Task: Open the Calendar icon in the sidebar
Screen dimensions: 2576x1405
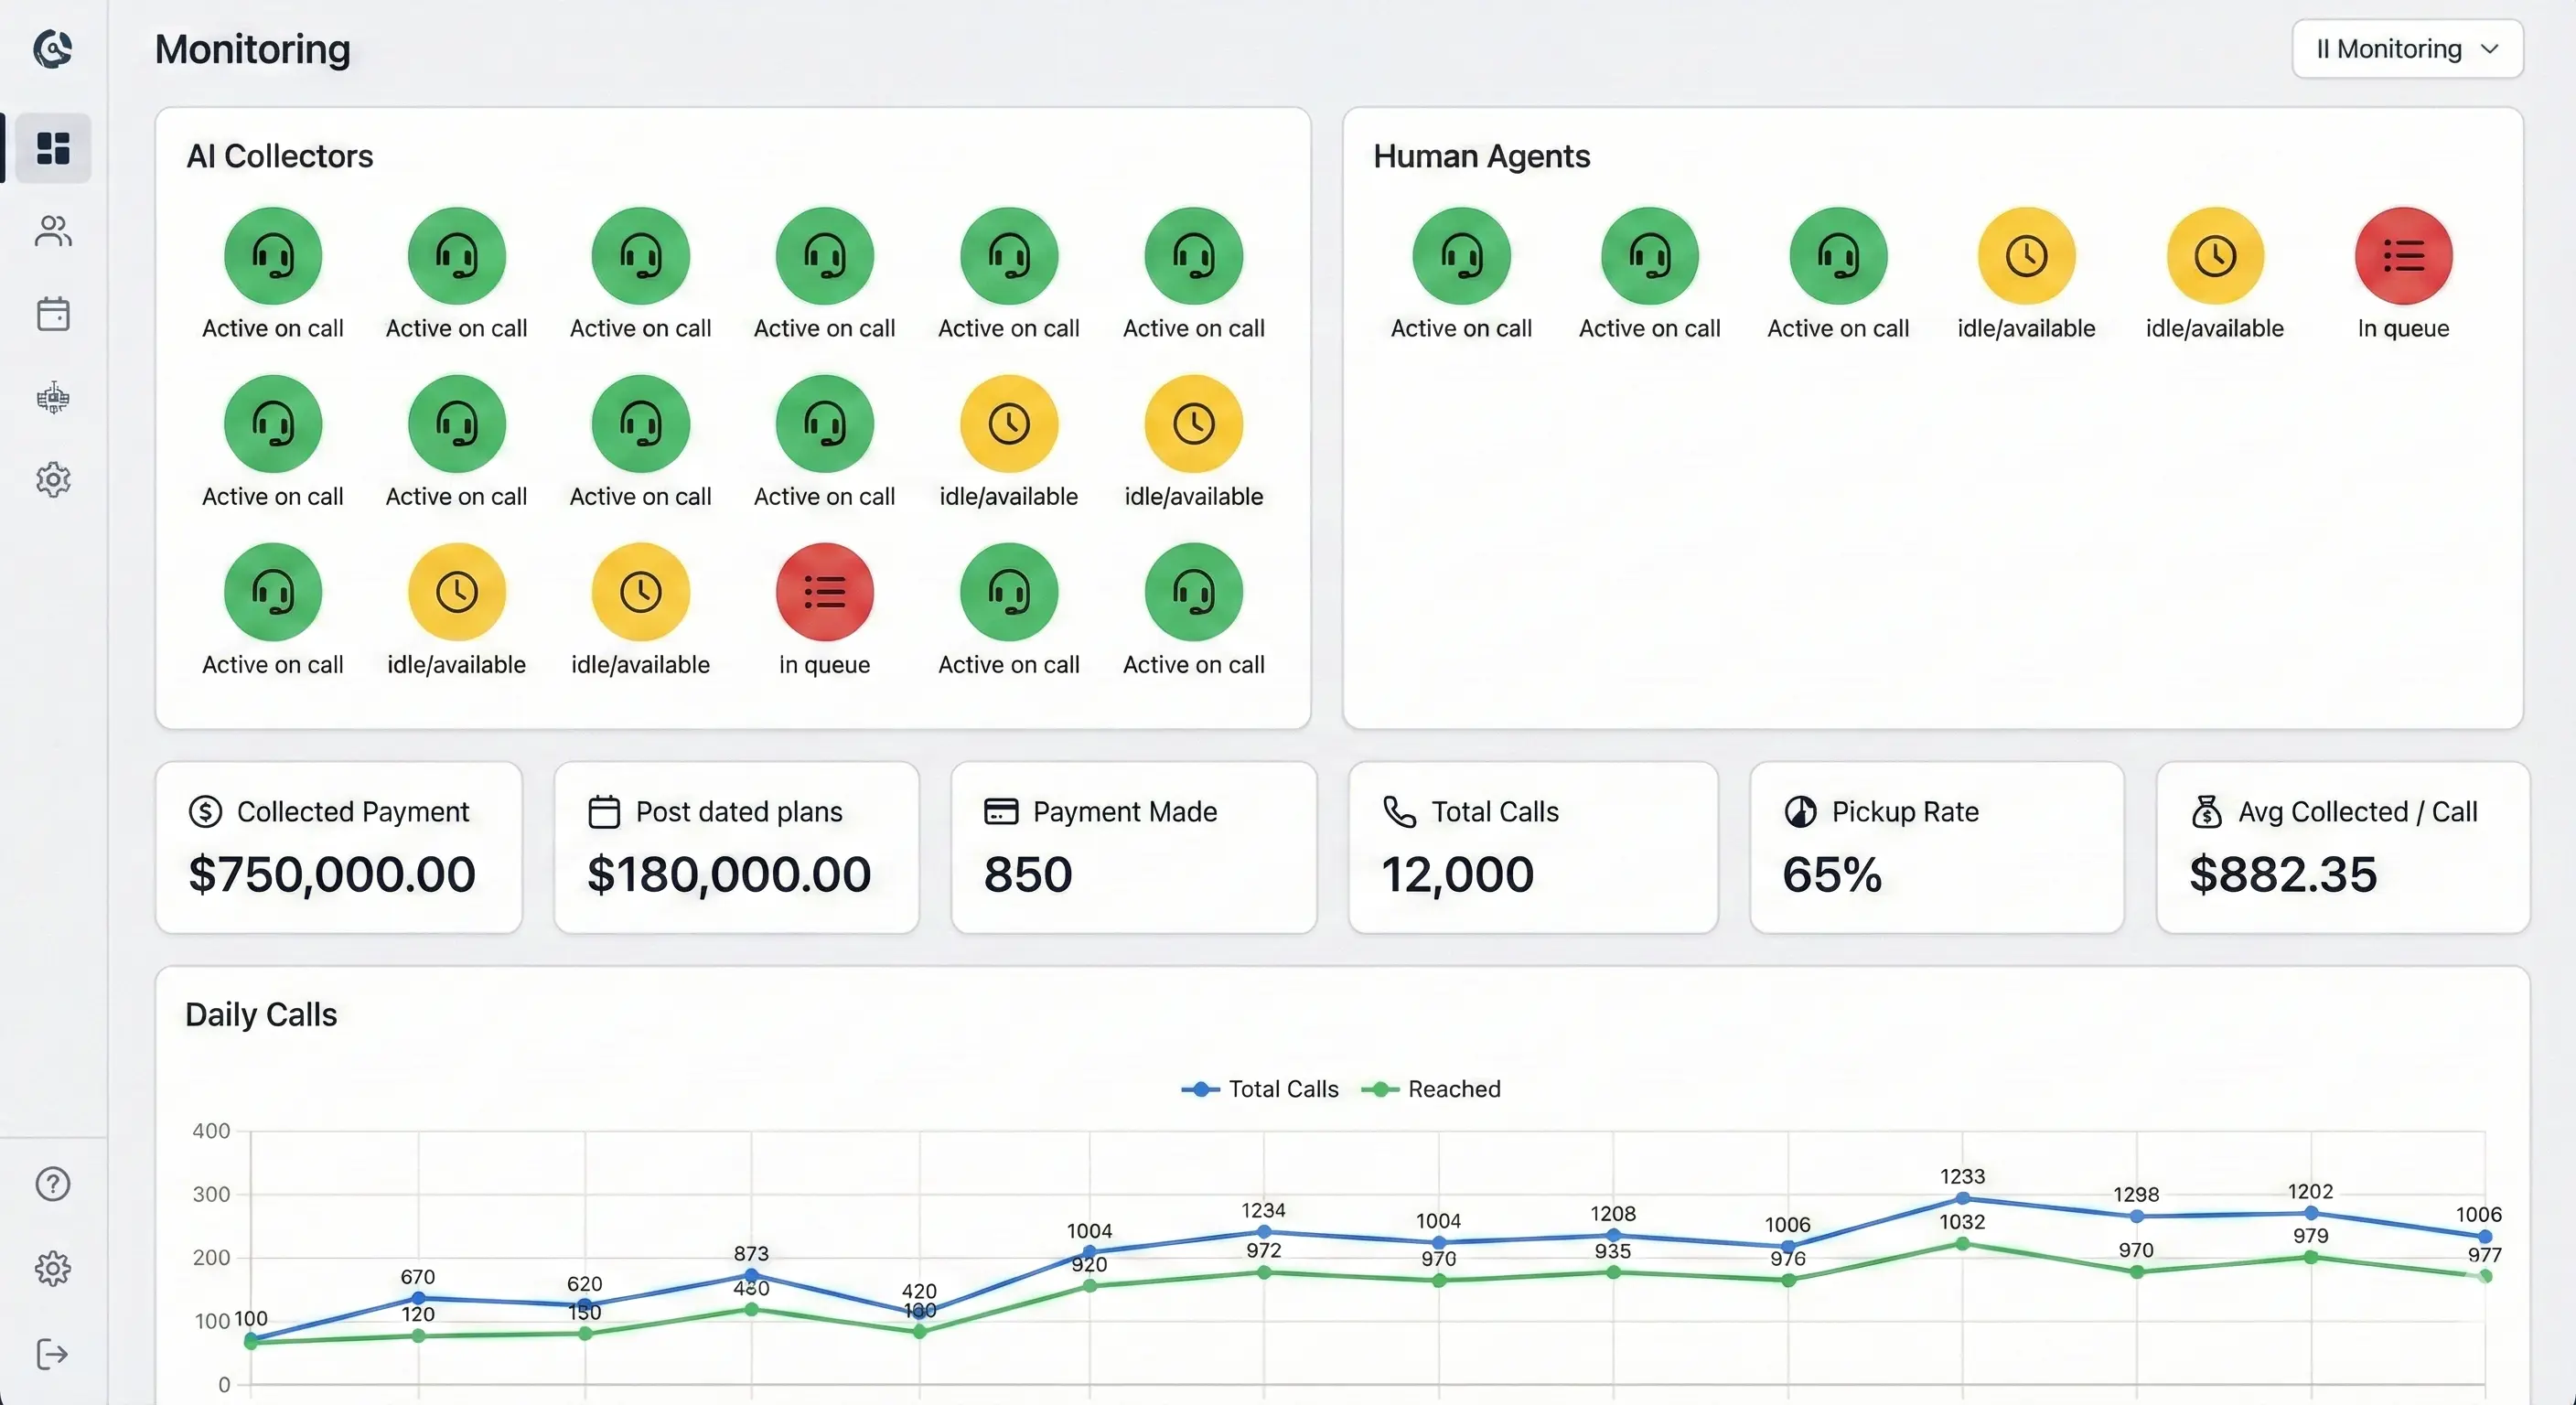Action: [52, 313]
